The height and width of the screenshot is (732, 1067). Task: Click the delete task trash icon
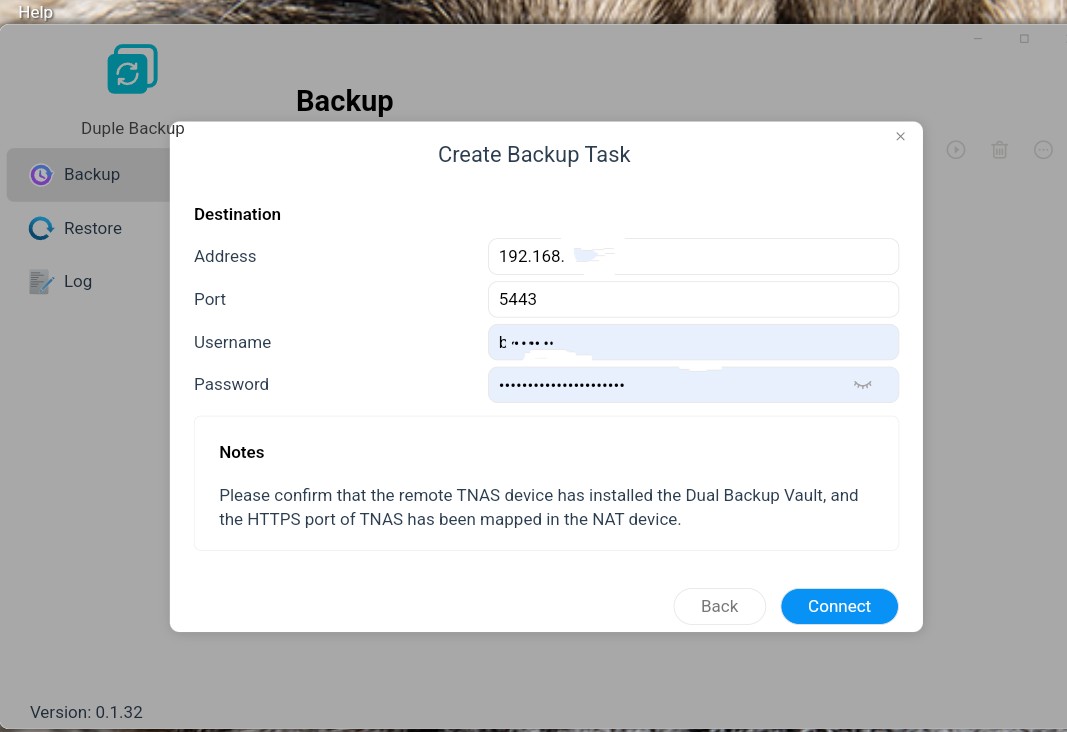(999, 150)
